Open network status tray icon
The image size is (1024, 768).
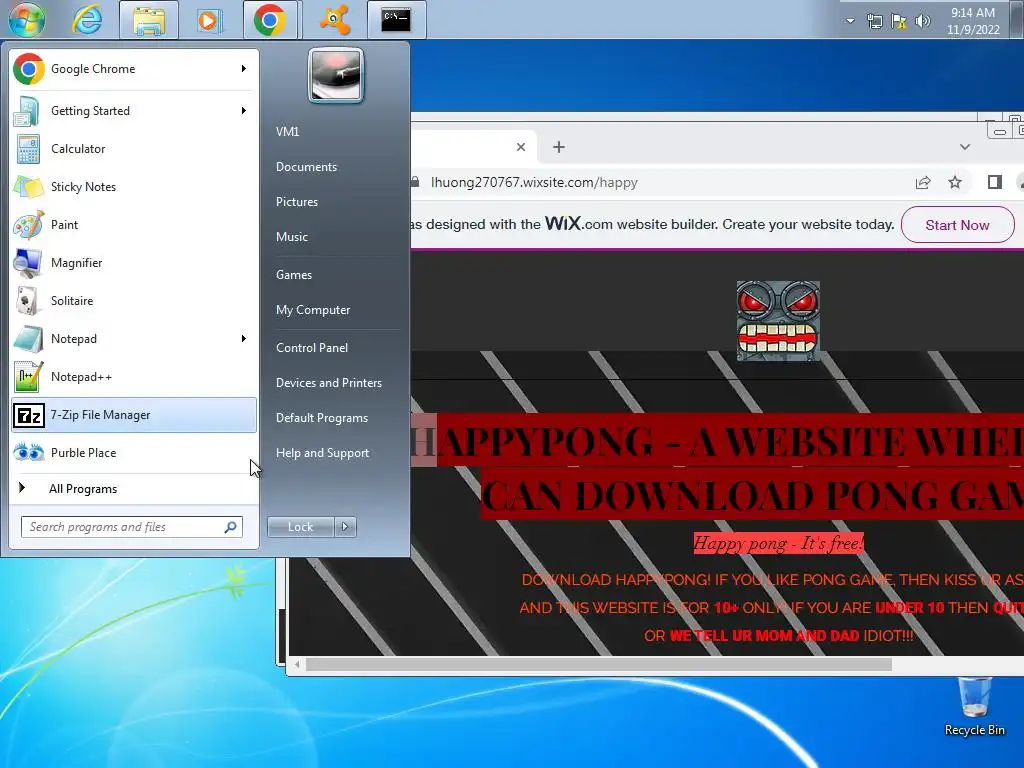(x=874, y=22)
